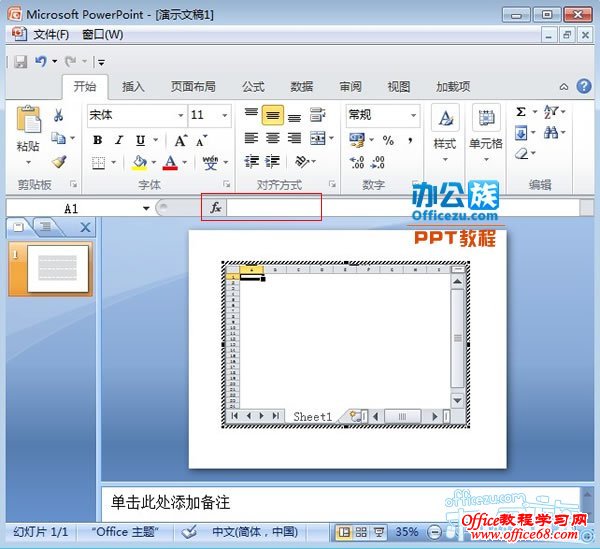600x549 pixels.
Task: Select the Cut scissors icon
Action: click(x=59, y=116)
